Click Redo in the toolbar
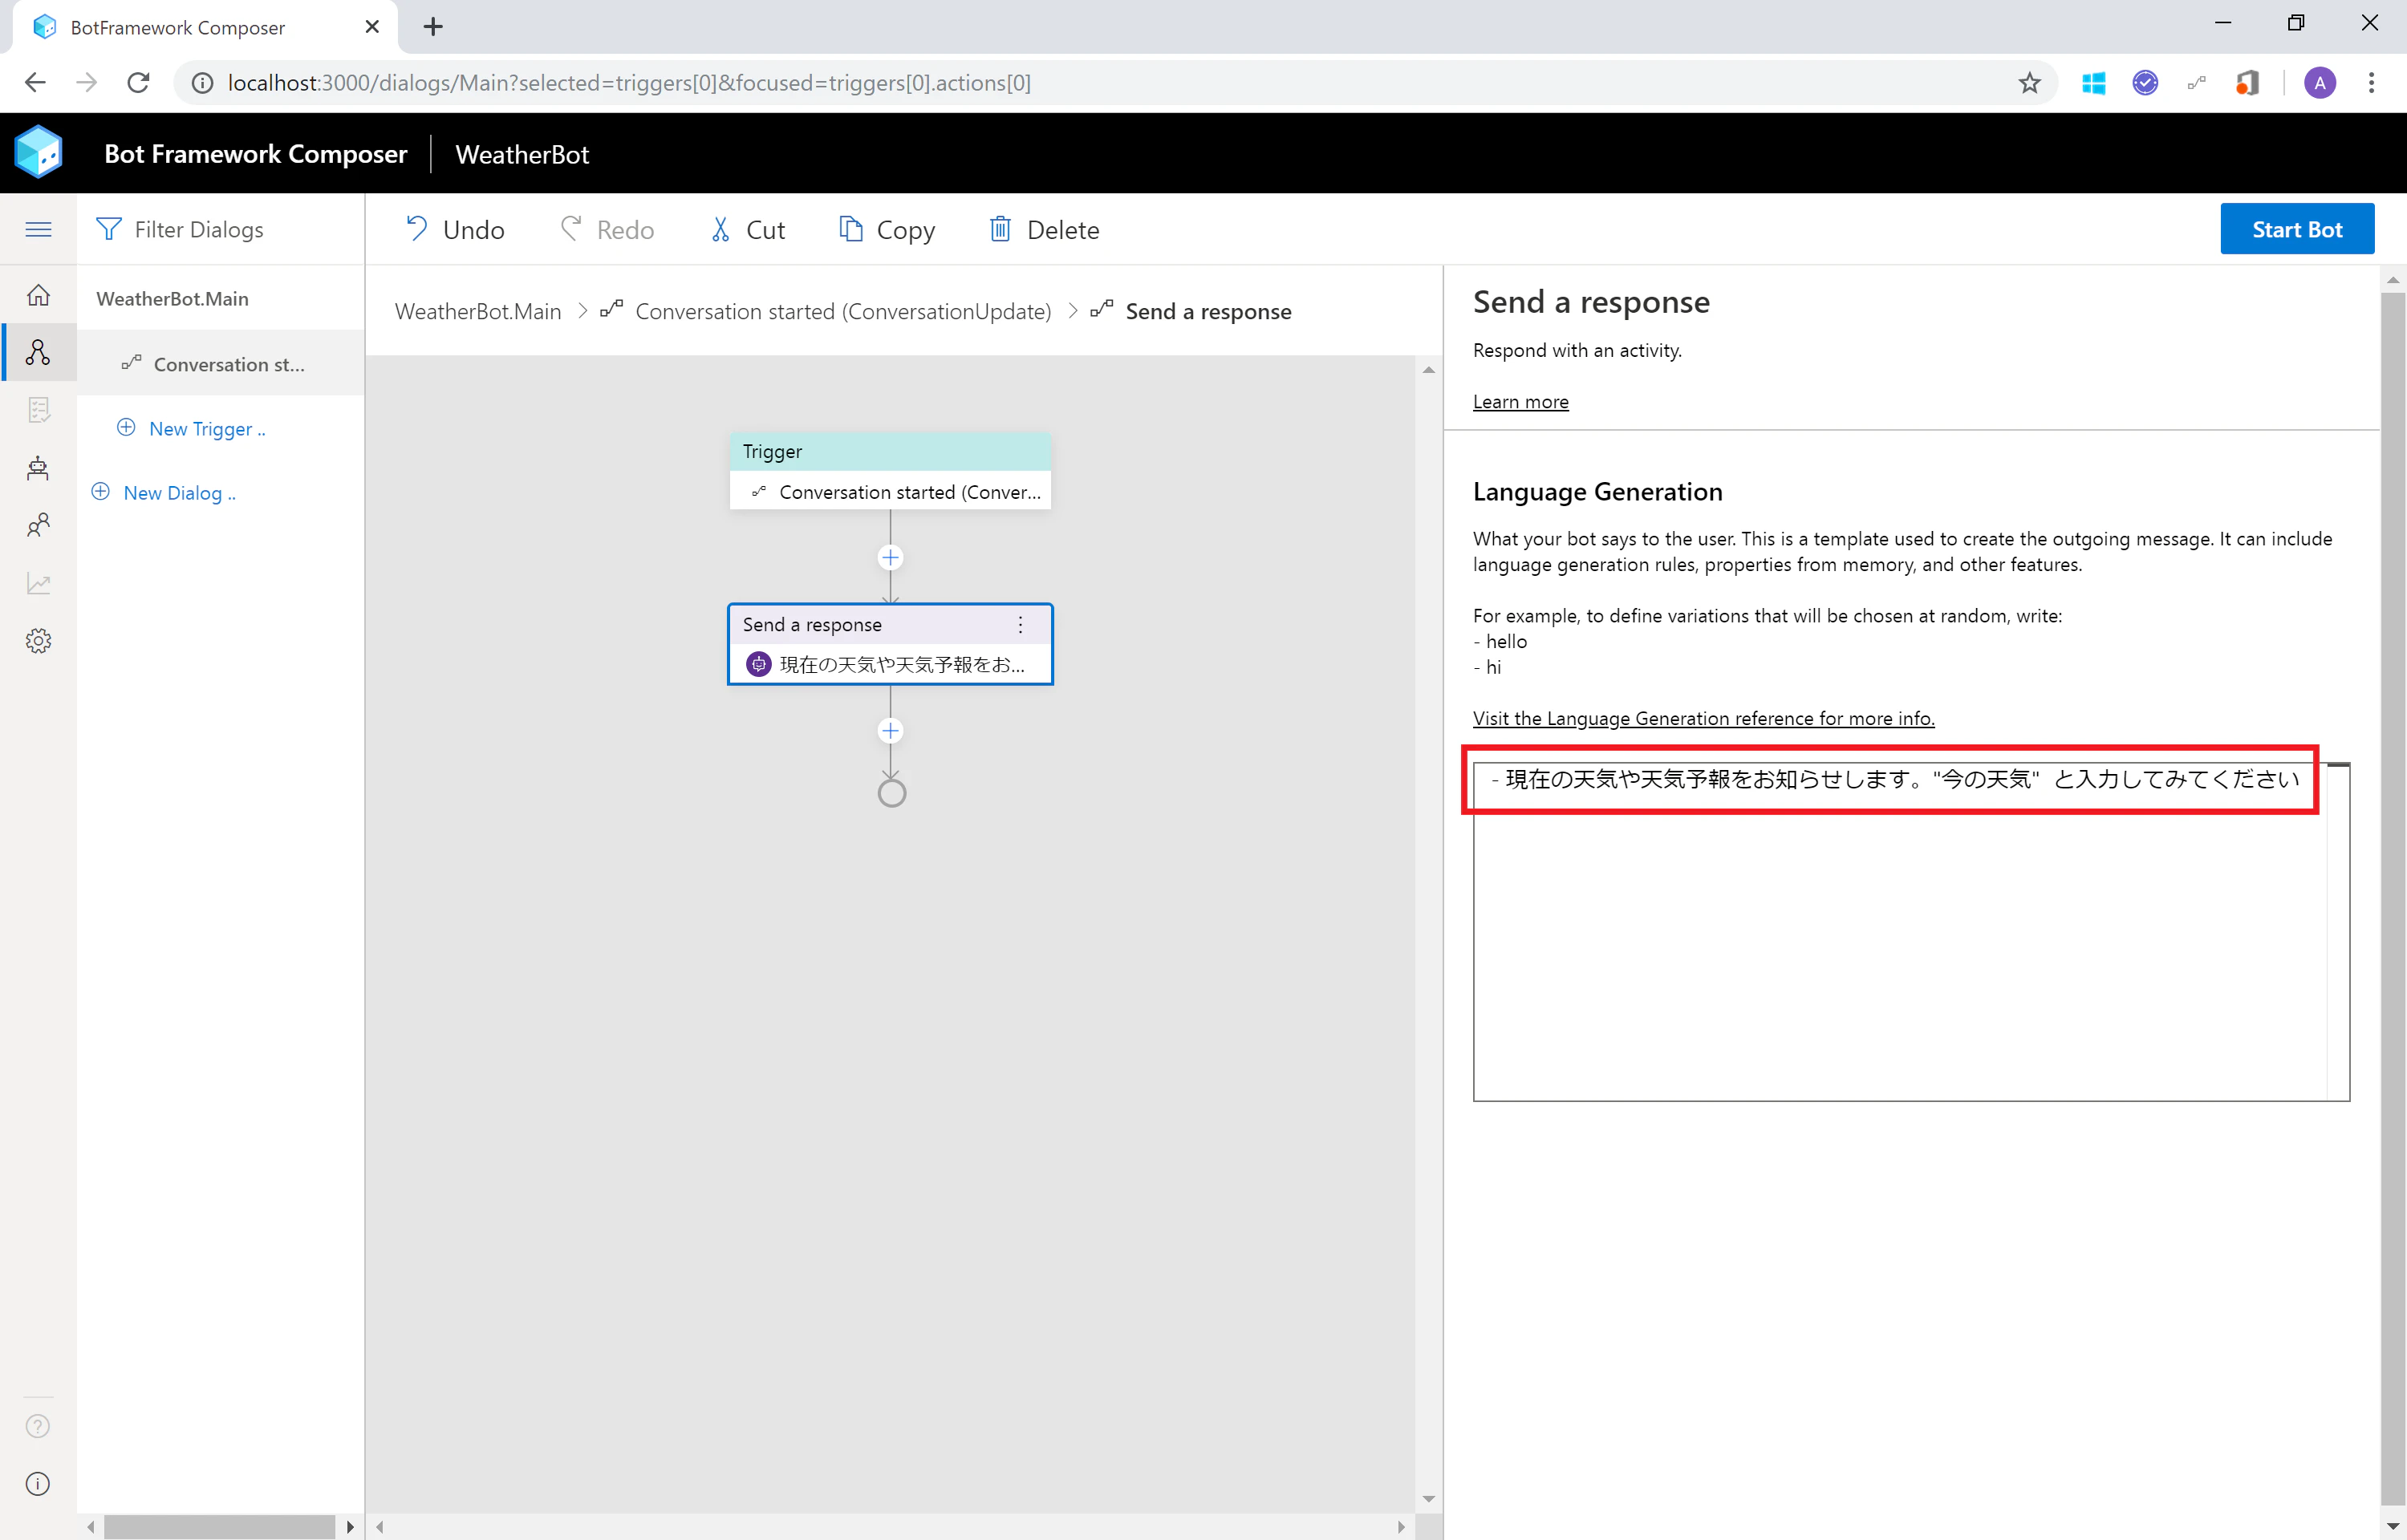Screen dimensions: 2407x1540 (607, 230)
